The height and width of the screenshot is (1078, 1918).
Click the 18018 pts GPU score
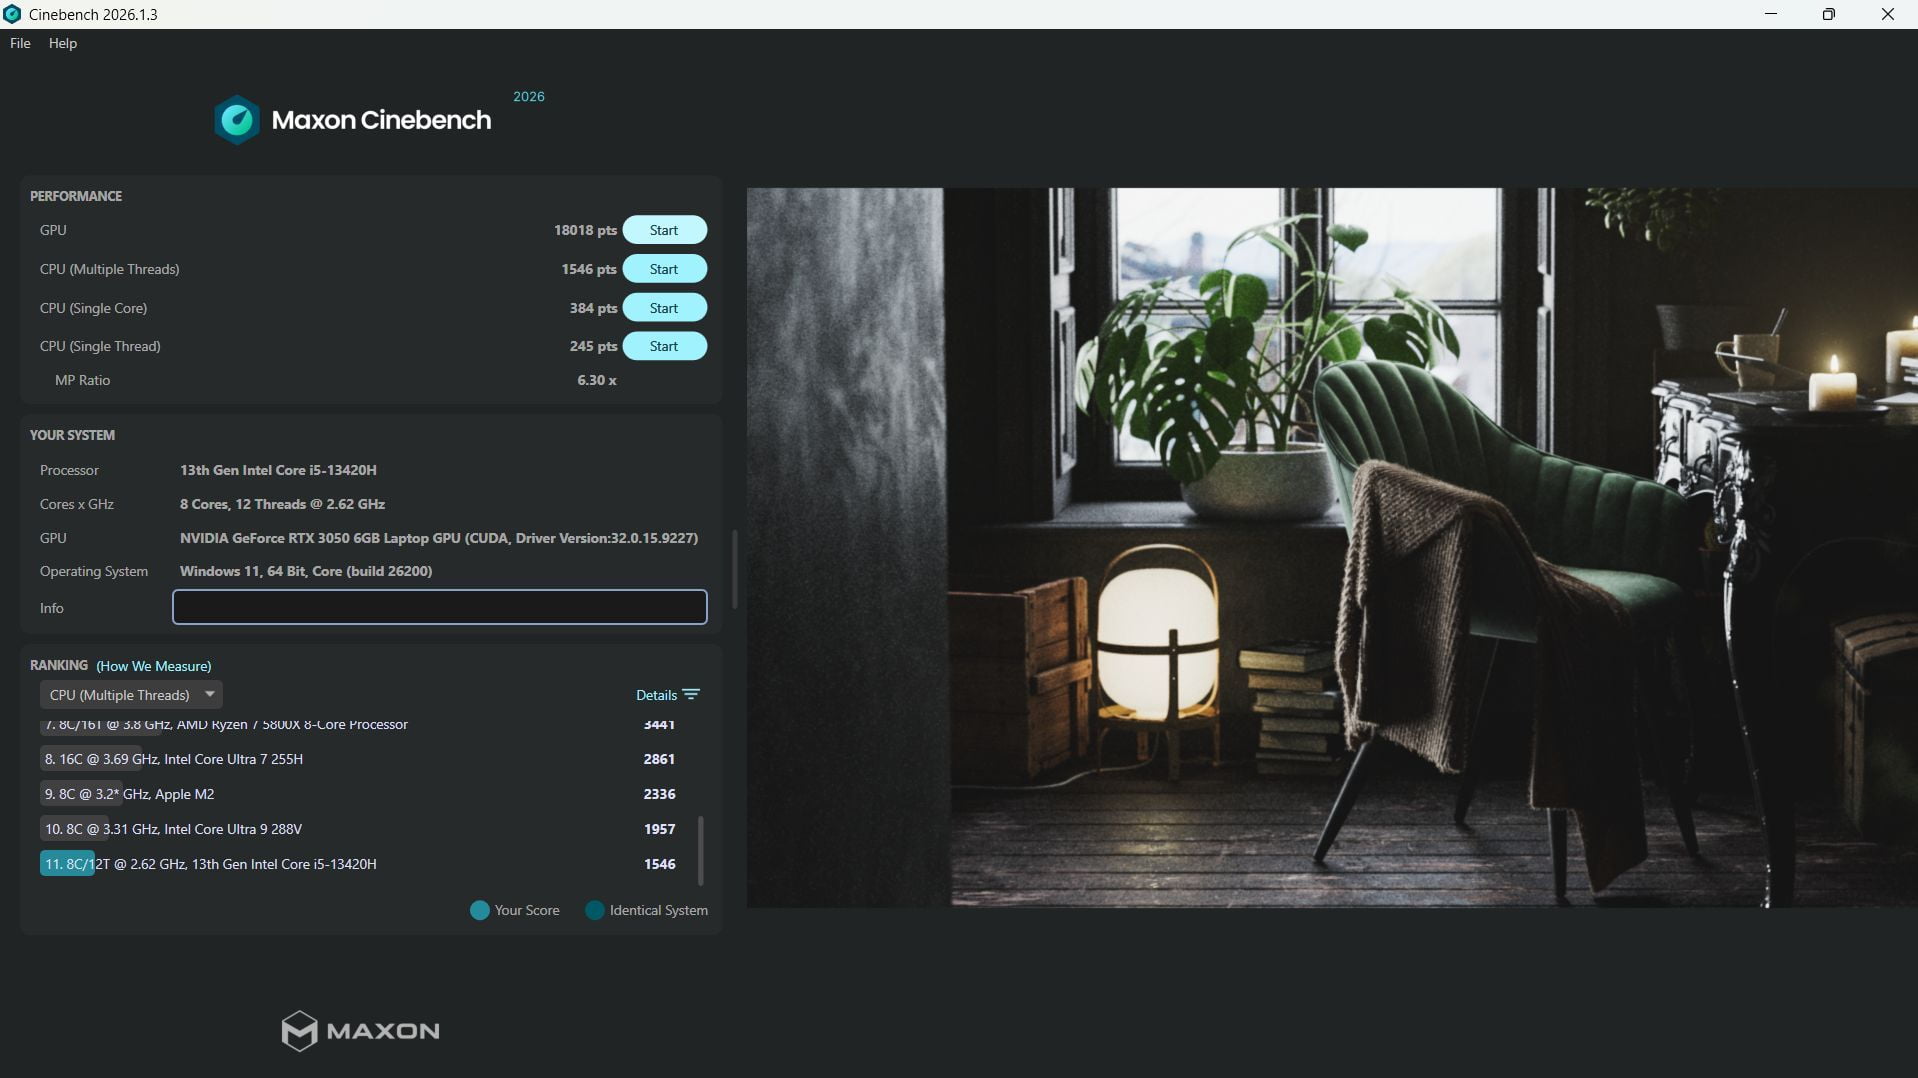[x=585, y=230]
